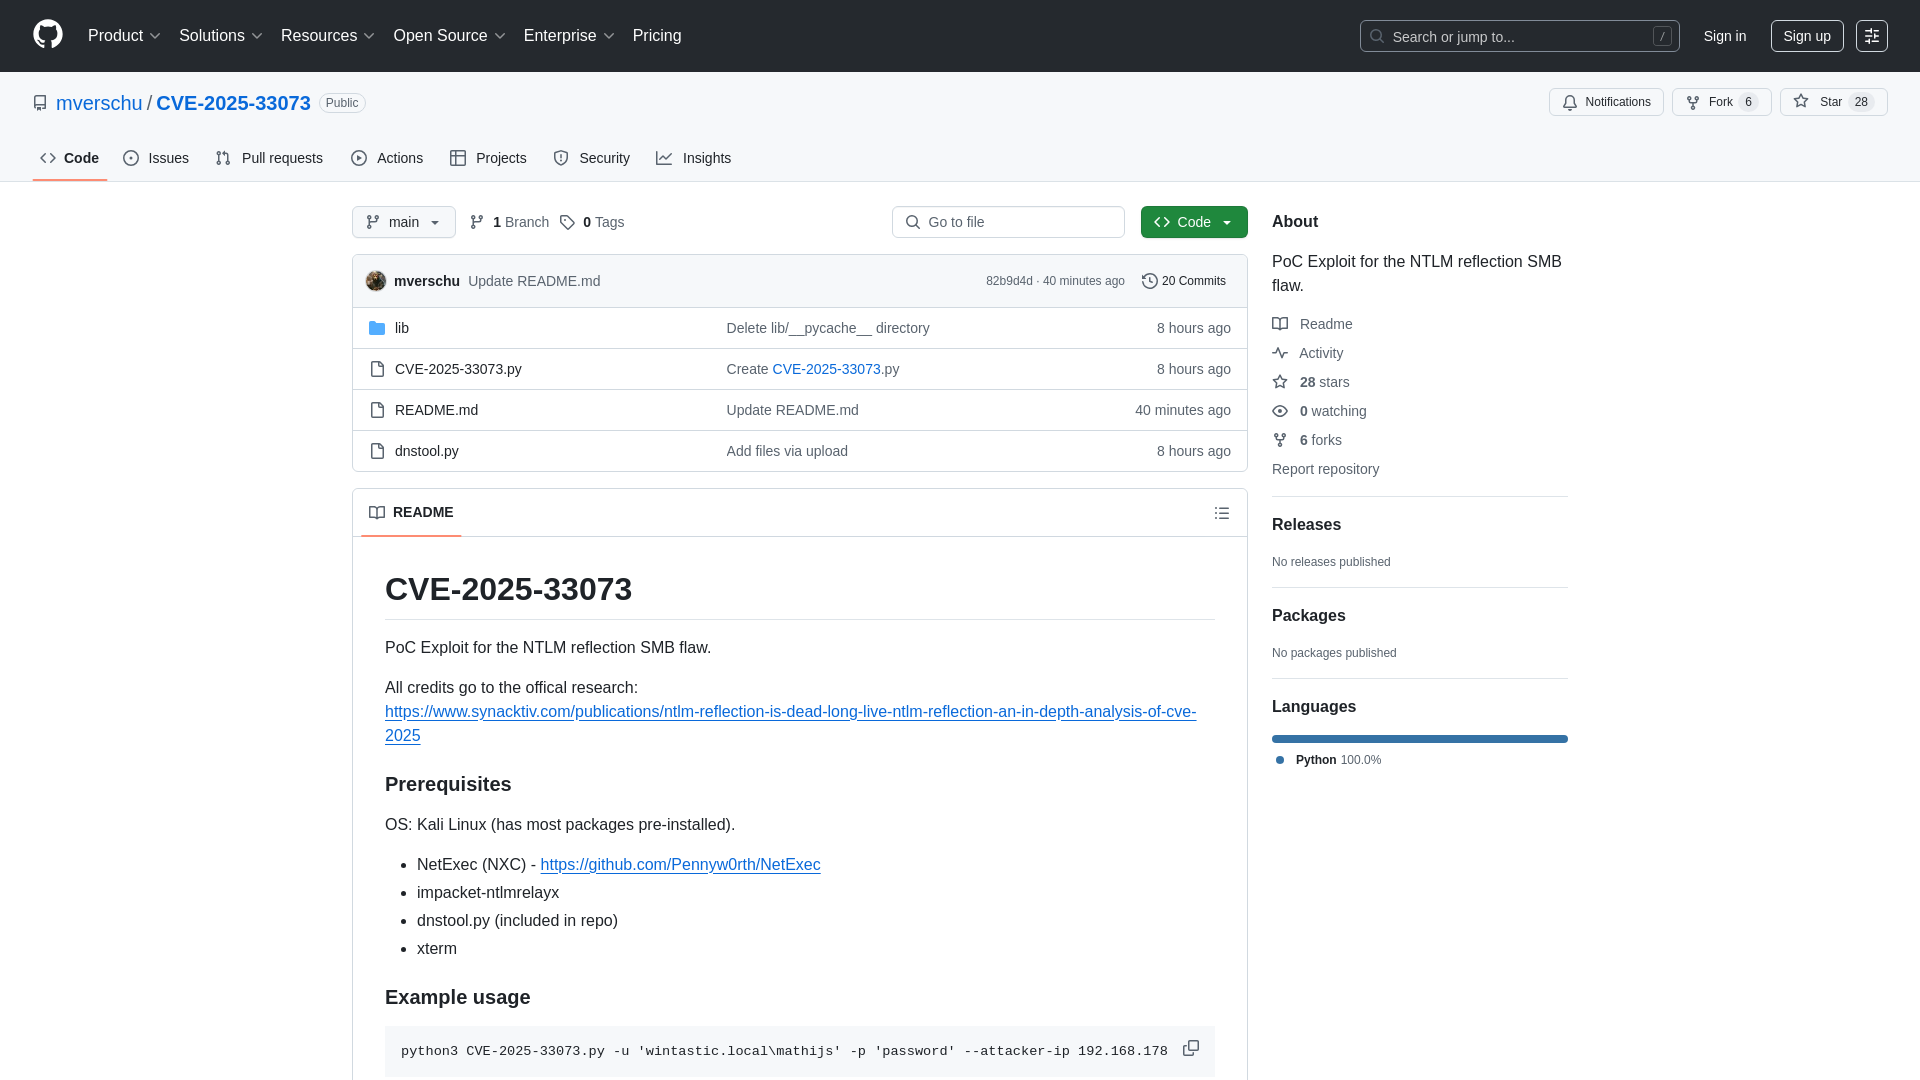This screenshot has height=1080, width=1920.
Task: View the 6 forks link
Action: tap(1307, 440)
